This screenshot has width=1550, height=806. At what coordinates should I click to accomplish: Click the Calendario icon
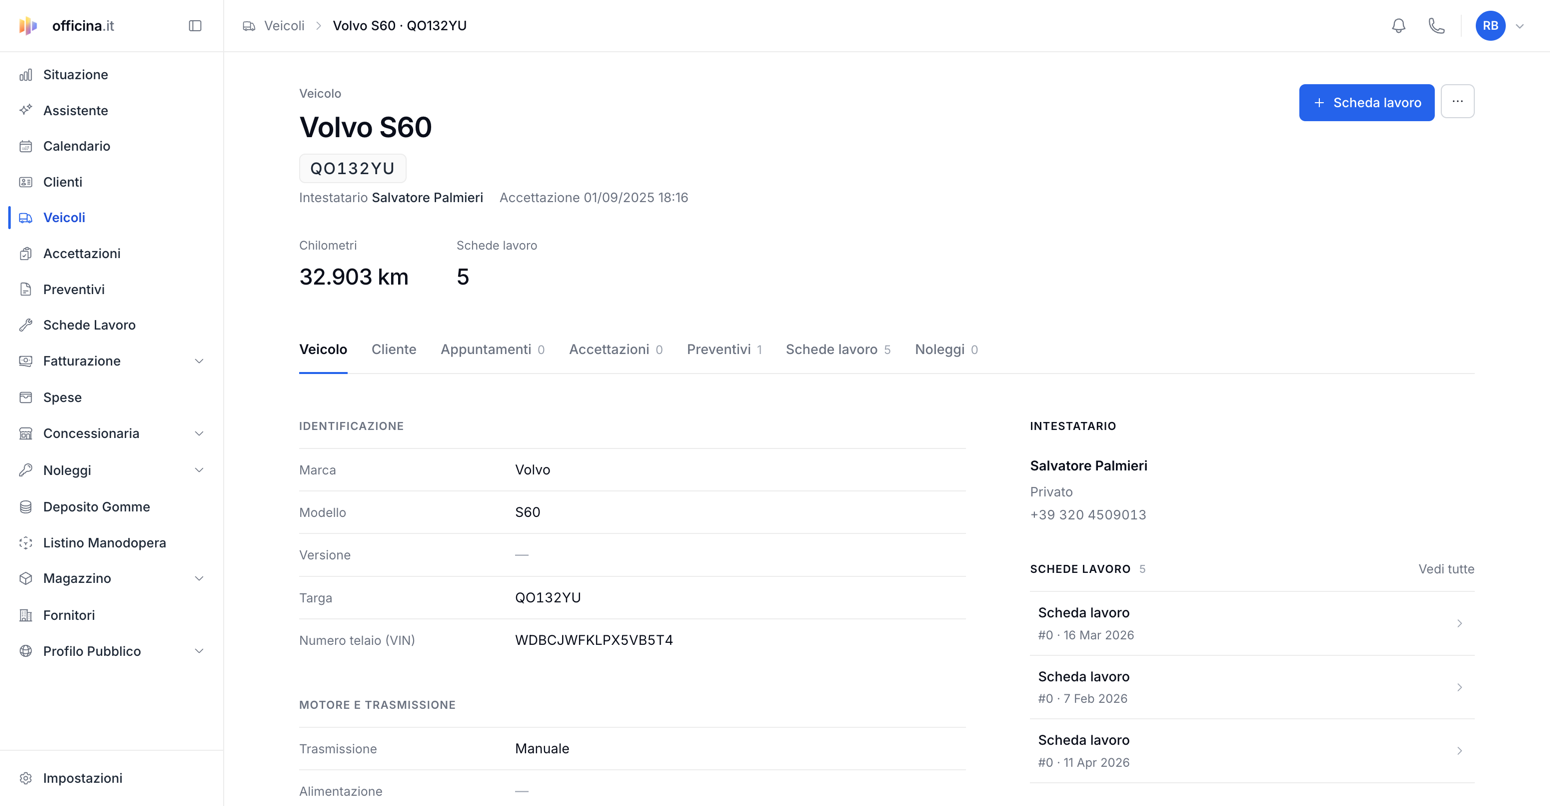(x=26, y=146)
